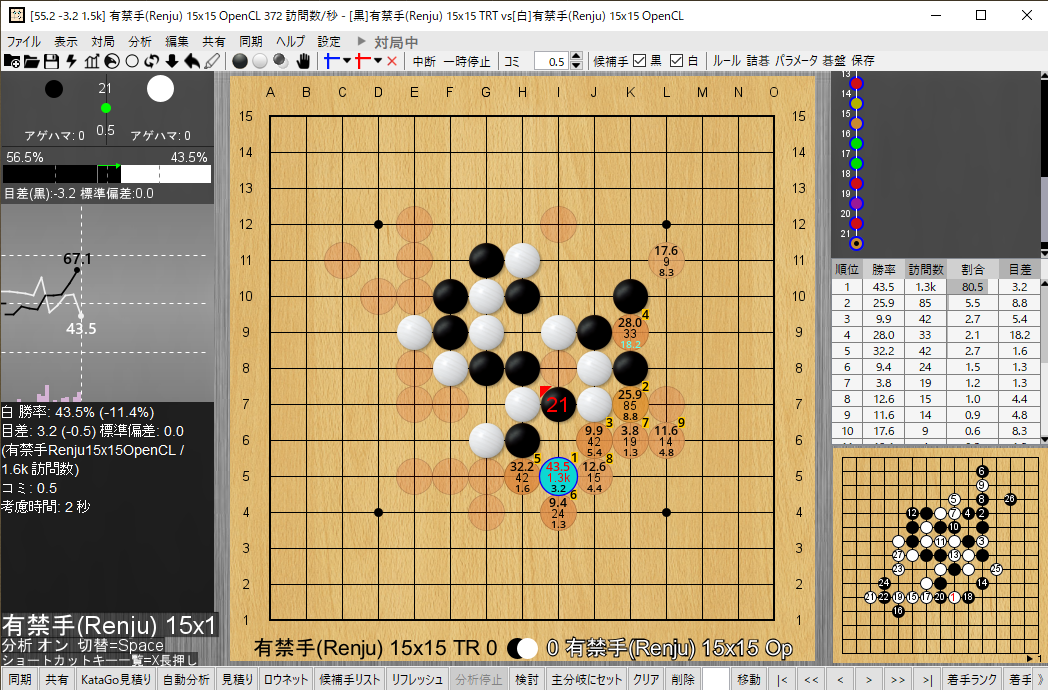Open the red marker dropdown arrow
This screenshot has width=1048, height=690.
[378, 61]
